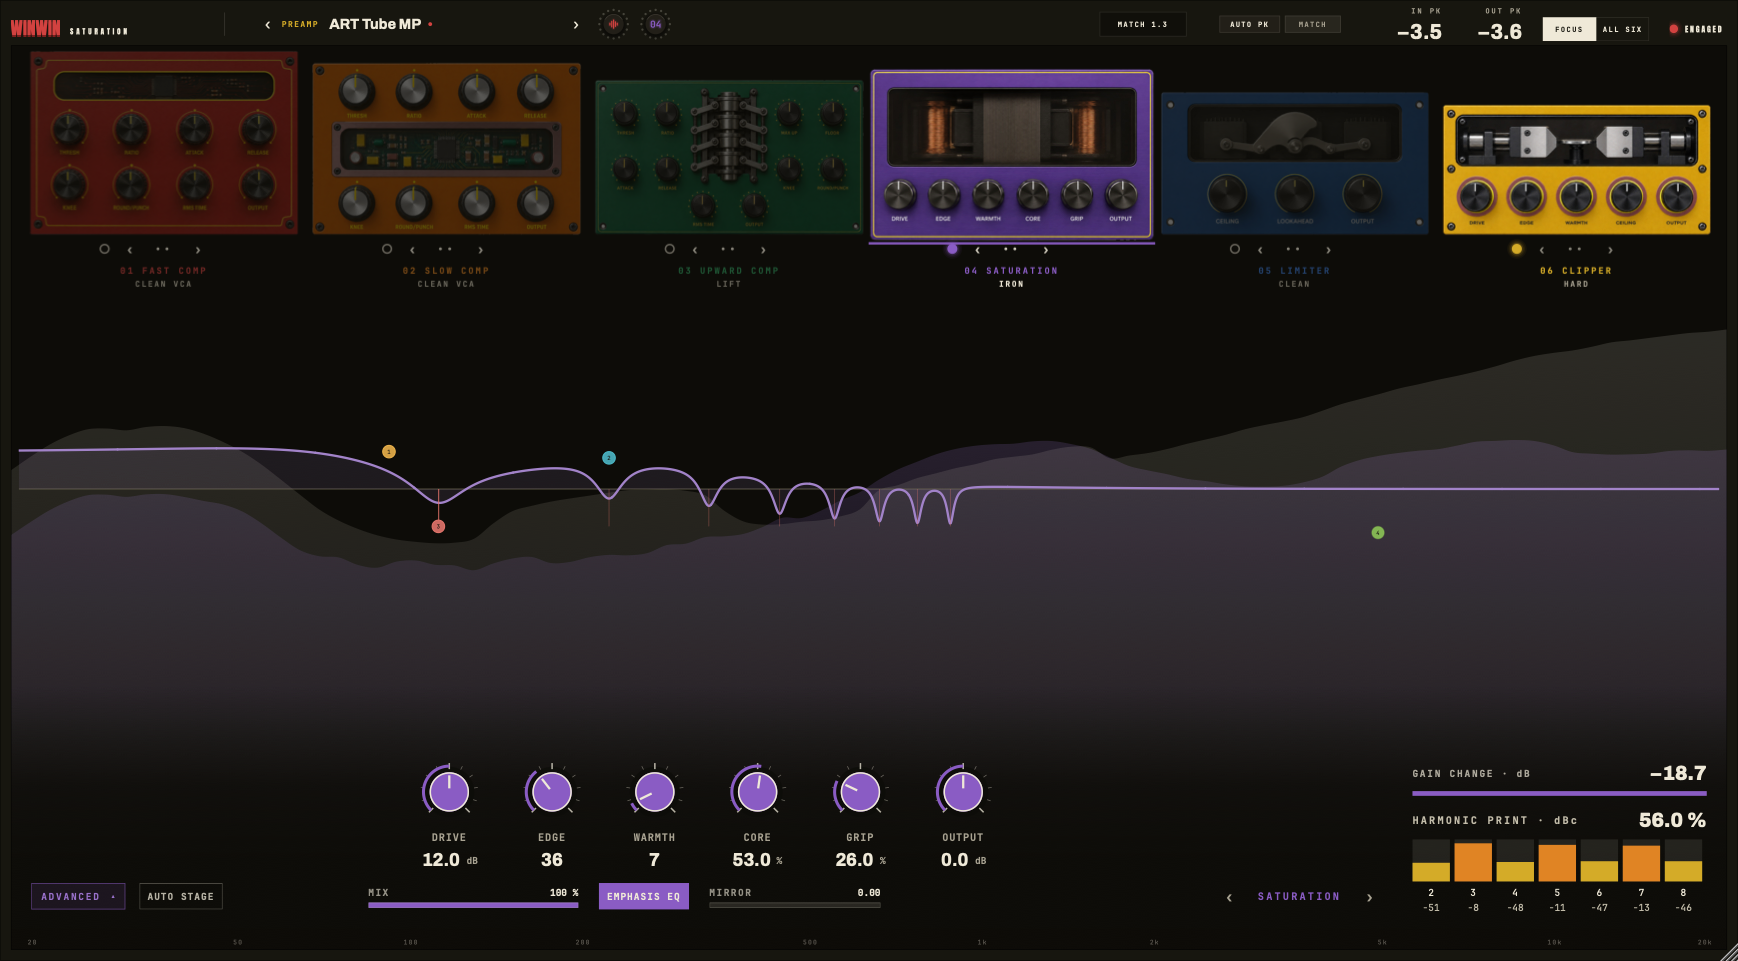The height and width of the screenshot is (961, 1738).
Task: Select the green EQ node 4
Action: [1378, 533]
